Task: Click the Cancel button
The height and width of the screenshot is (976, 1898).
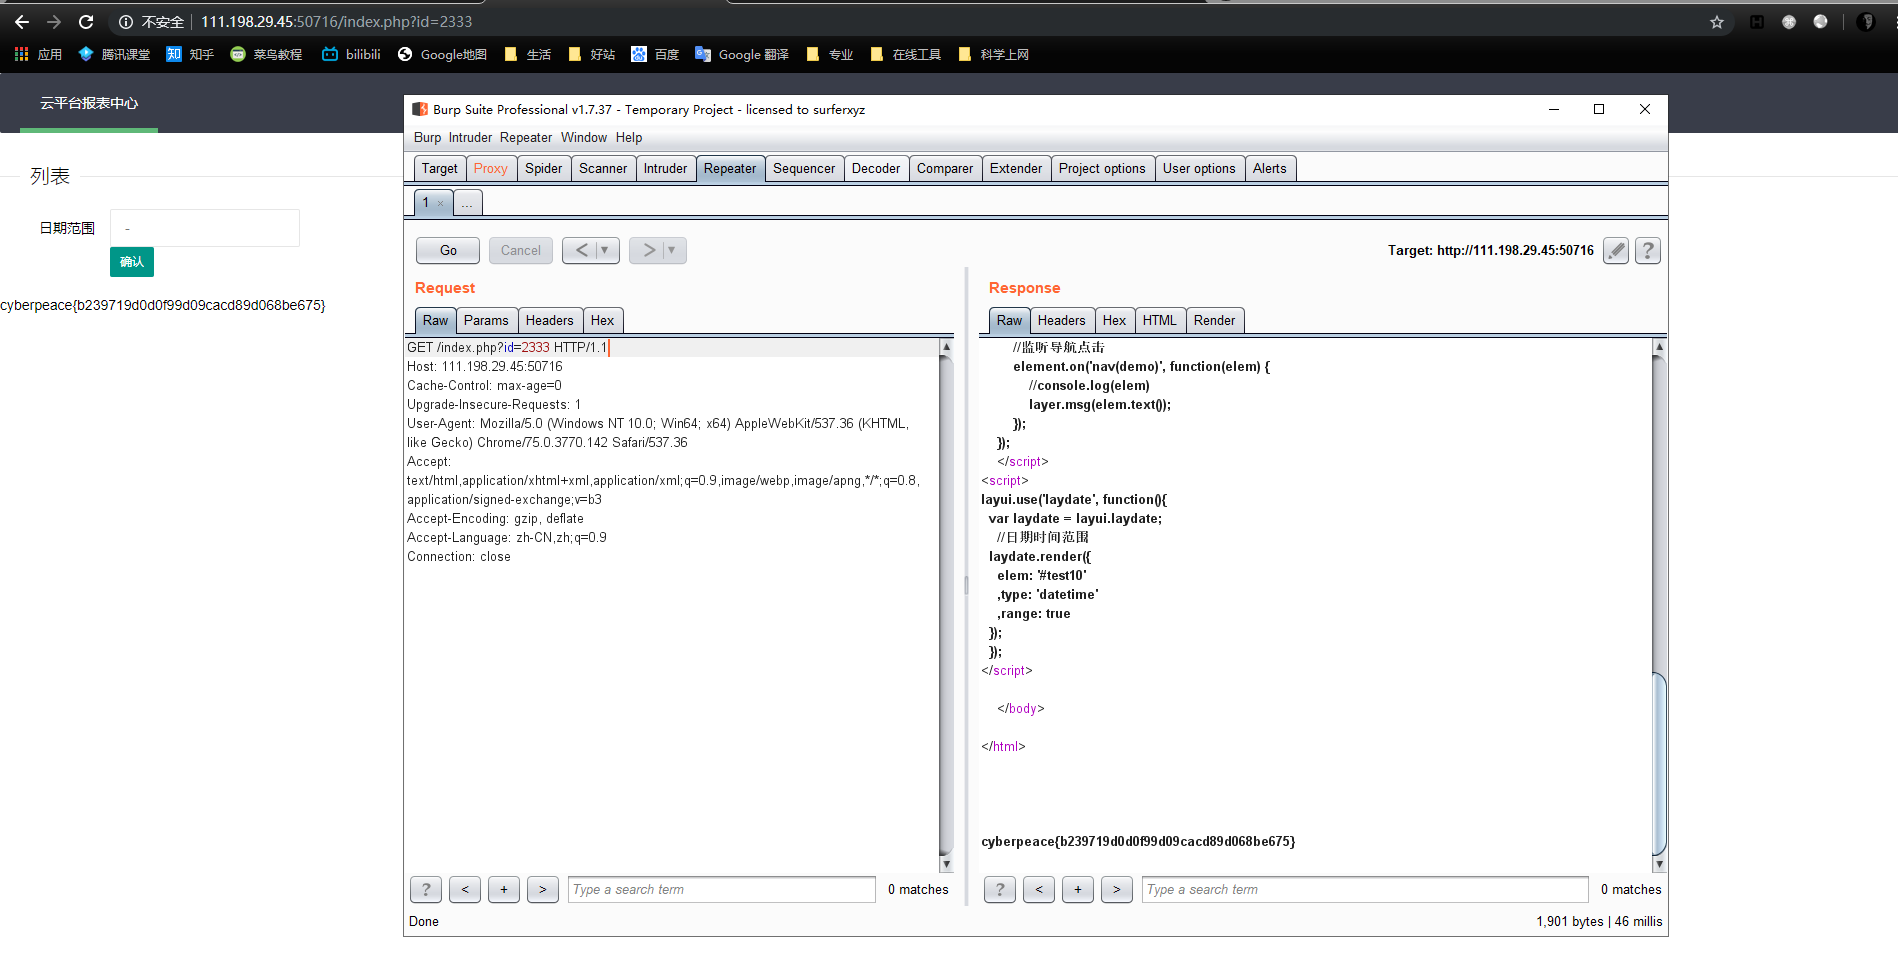Action: click(x=521, y=250)
